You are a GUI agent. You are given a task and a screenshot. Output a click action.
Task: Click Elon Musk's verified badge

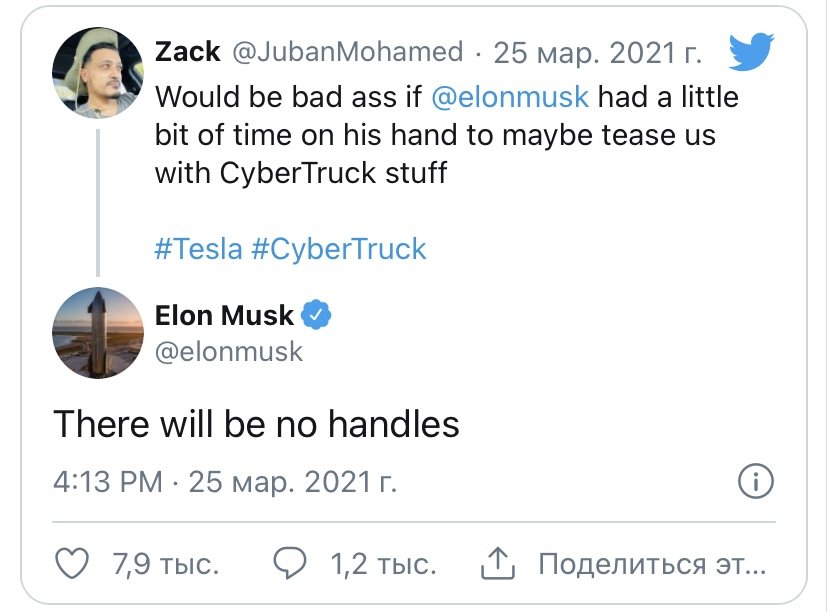(317, 316)
